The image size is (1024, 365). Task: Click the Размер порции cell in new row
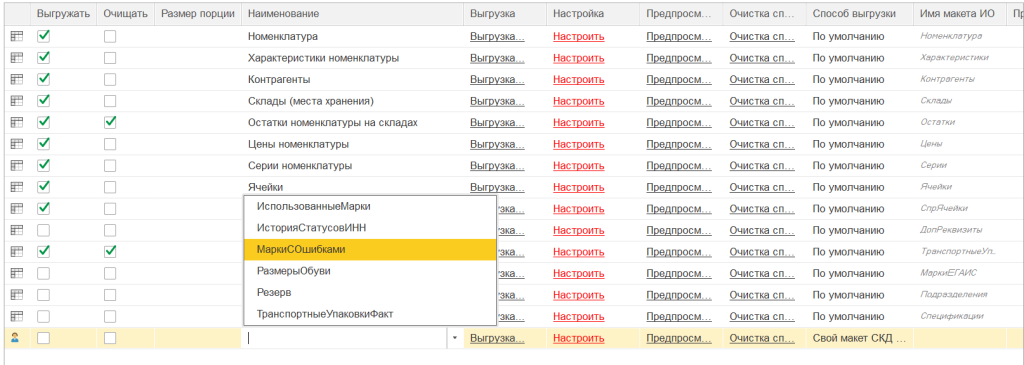pos(198,339)
